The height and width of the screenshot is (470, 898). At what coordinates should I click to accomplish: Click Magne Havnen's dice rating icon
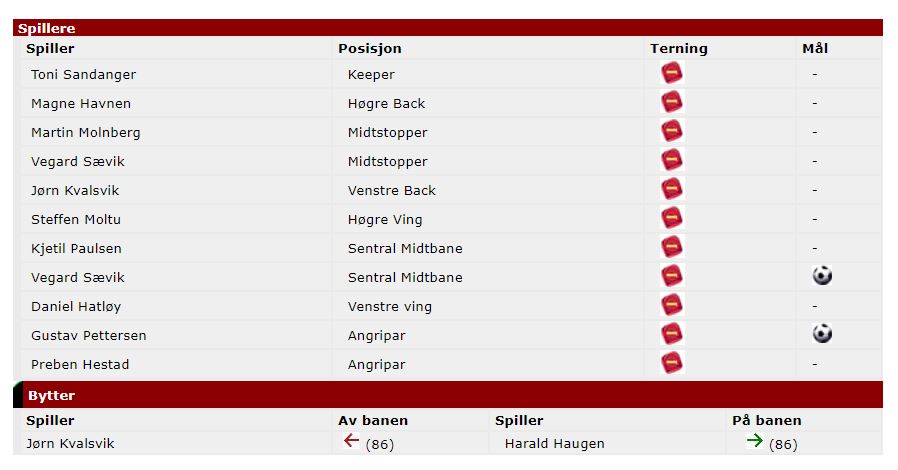coord(672,102)
